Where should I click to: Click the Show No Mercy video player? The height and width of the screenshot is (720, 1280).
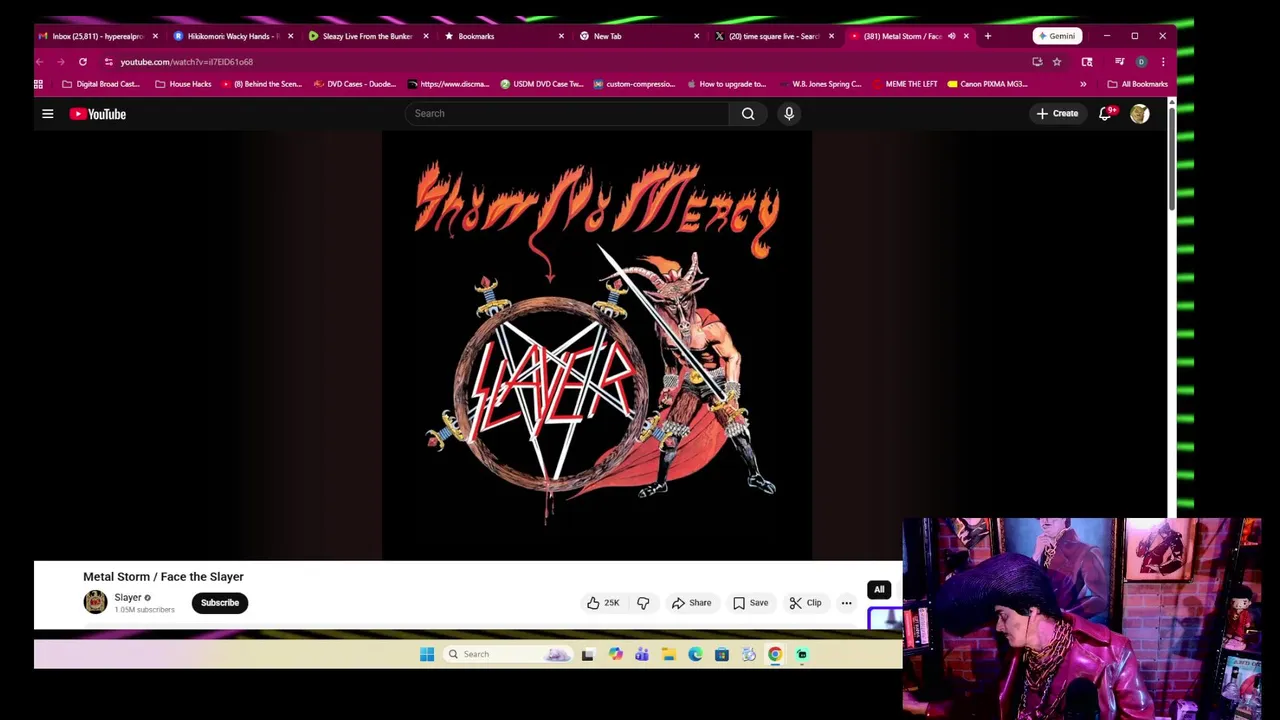point(597,345)
